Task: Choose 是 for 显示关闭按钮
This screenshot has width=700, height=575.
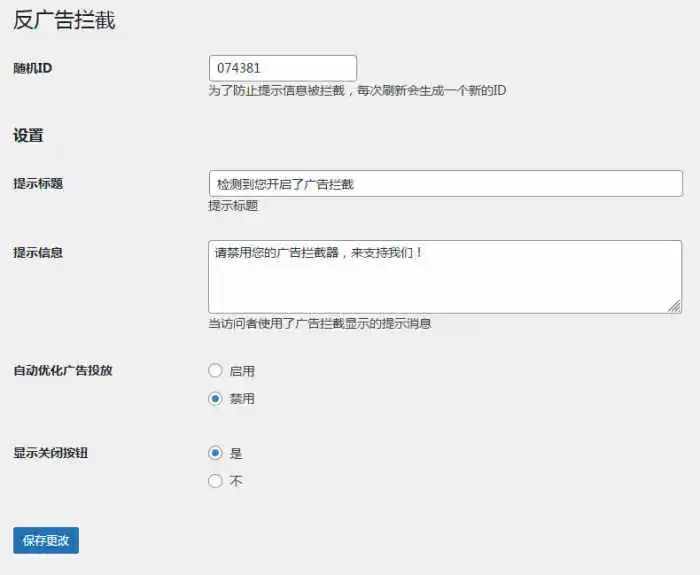Action: click(215, 453)
